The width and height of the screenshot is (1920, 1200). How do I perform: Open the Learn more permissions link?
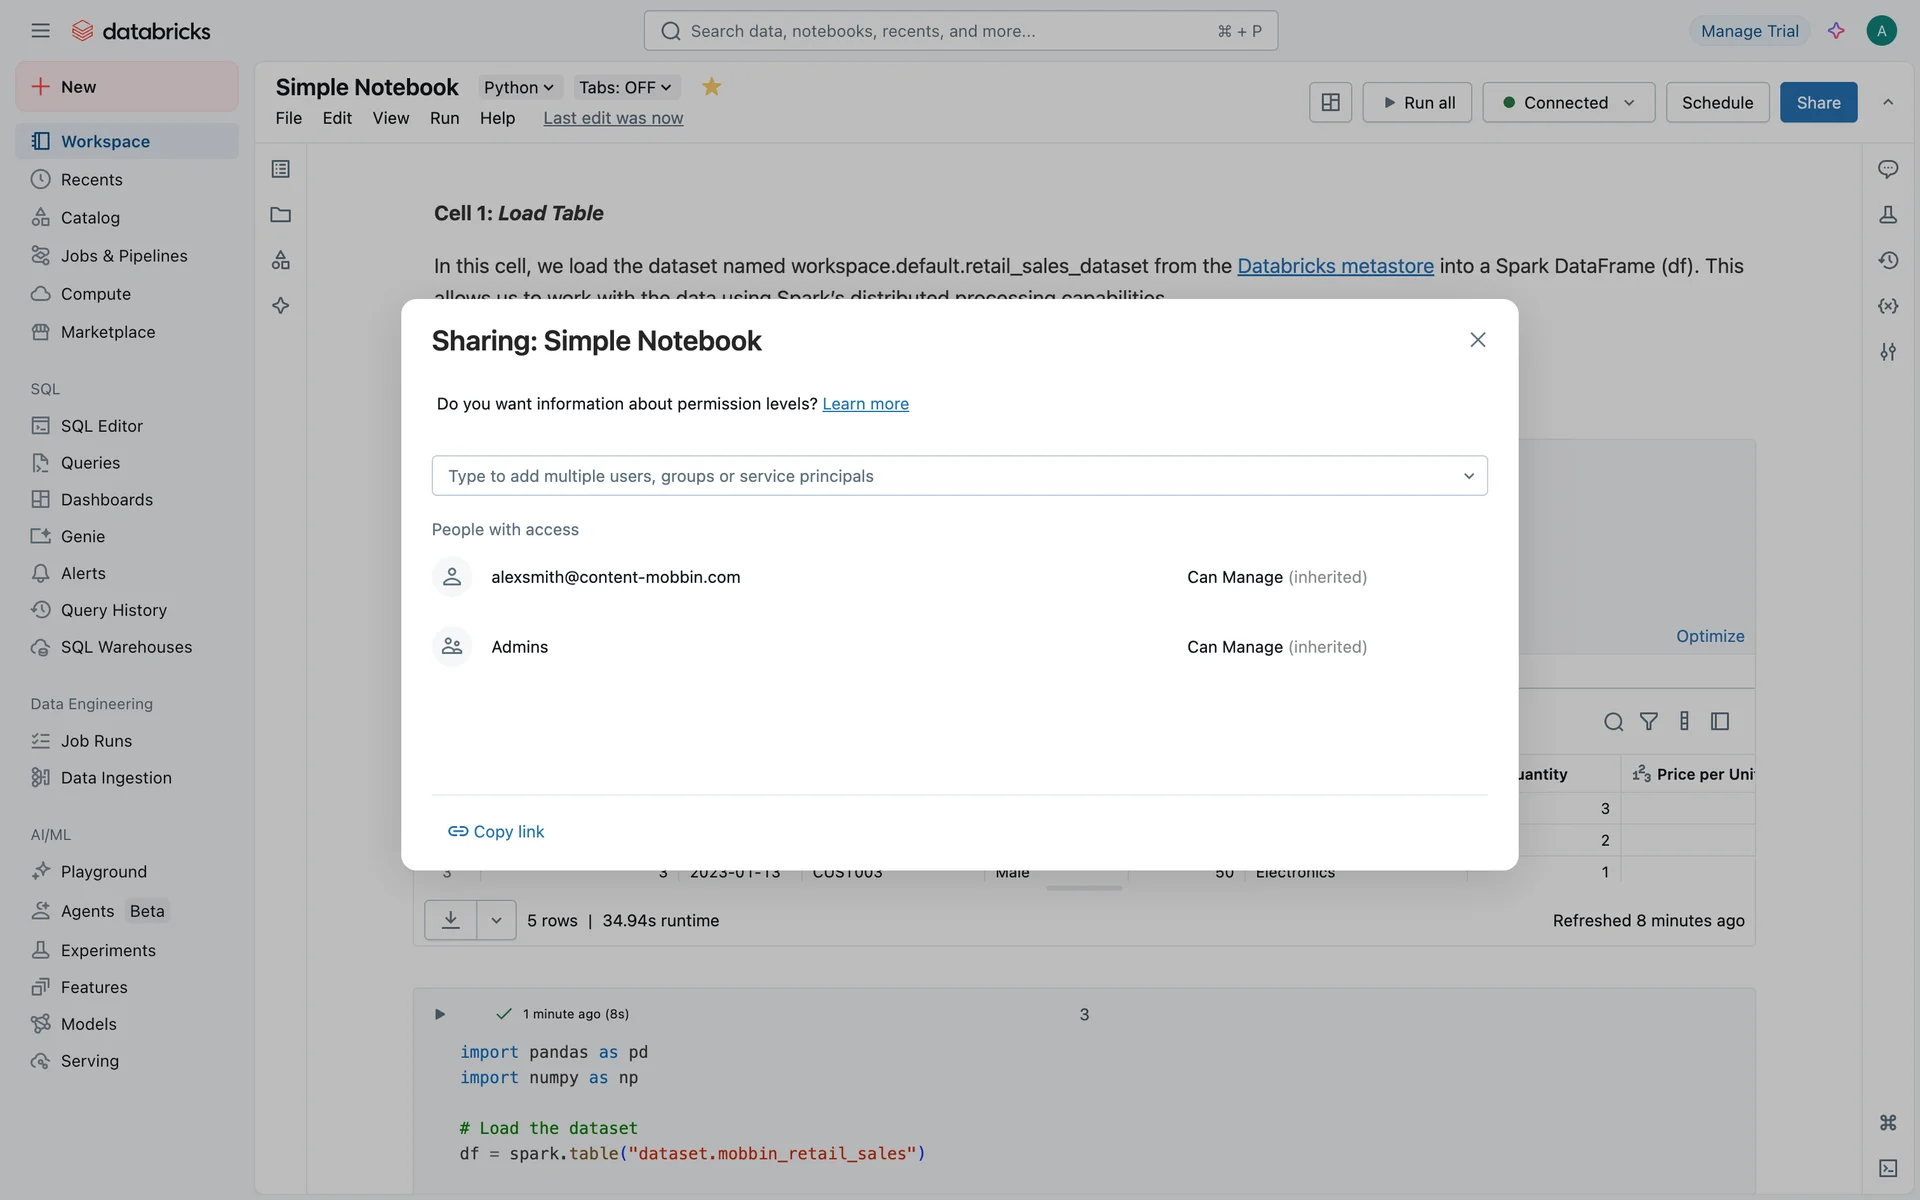[865, 404]
